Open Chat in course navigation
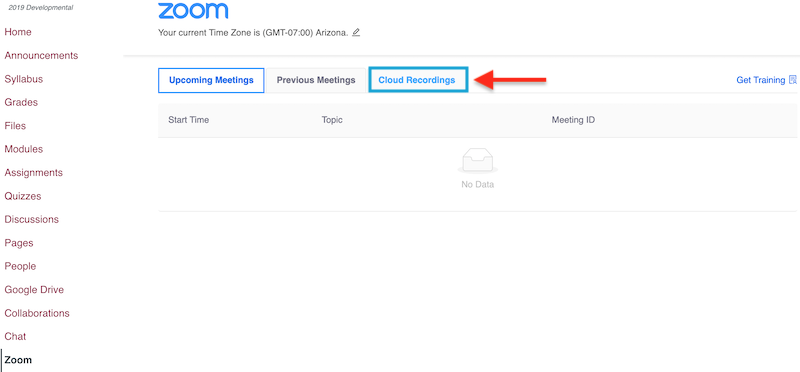The image size is (800, 372). (15, 337)
